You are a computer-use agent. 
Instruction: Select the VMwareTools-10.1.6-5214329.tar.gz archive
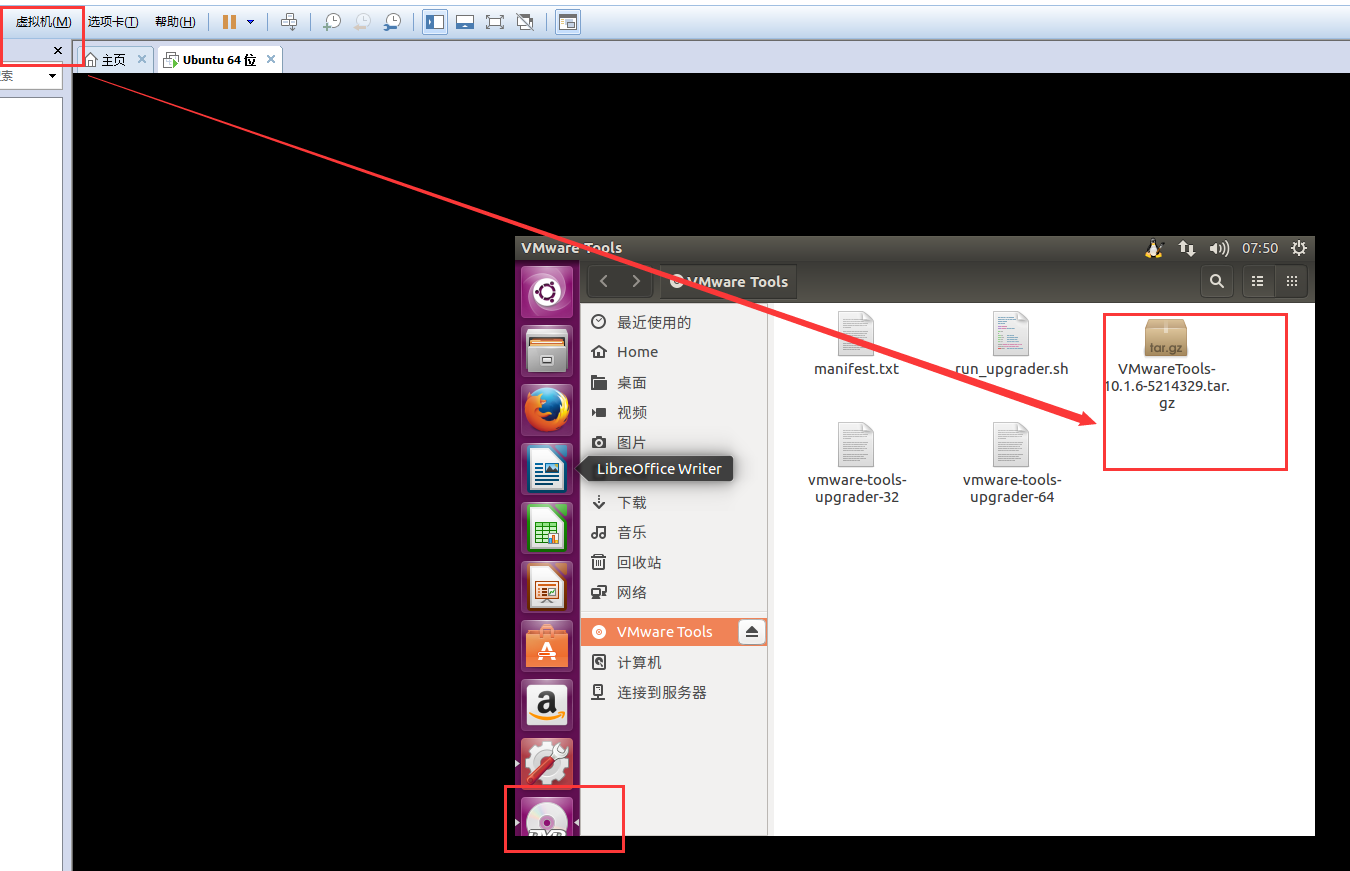click(1166, 365)
